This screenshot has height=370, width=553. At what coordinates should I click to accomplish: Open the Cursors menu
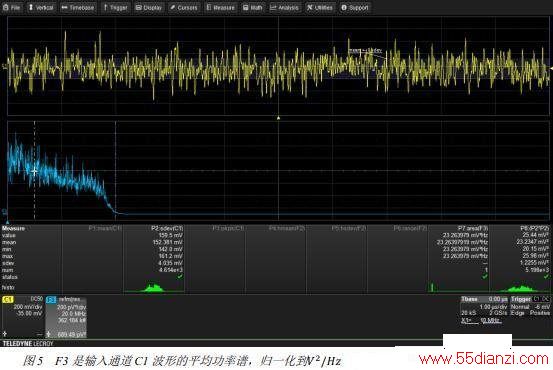[x=184, y=7]
